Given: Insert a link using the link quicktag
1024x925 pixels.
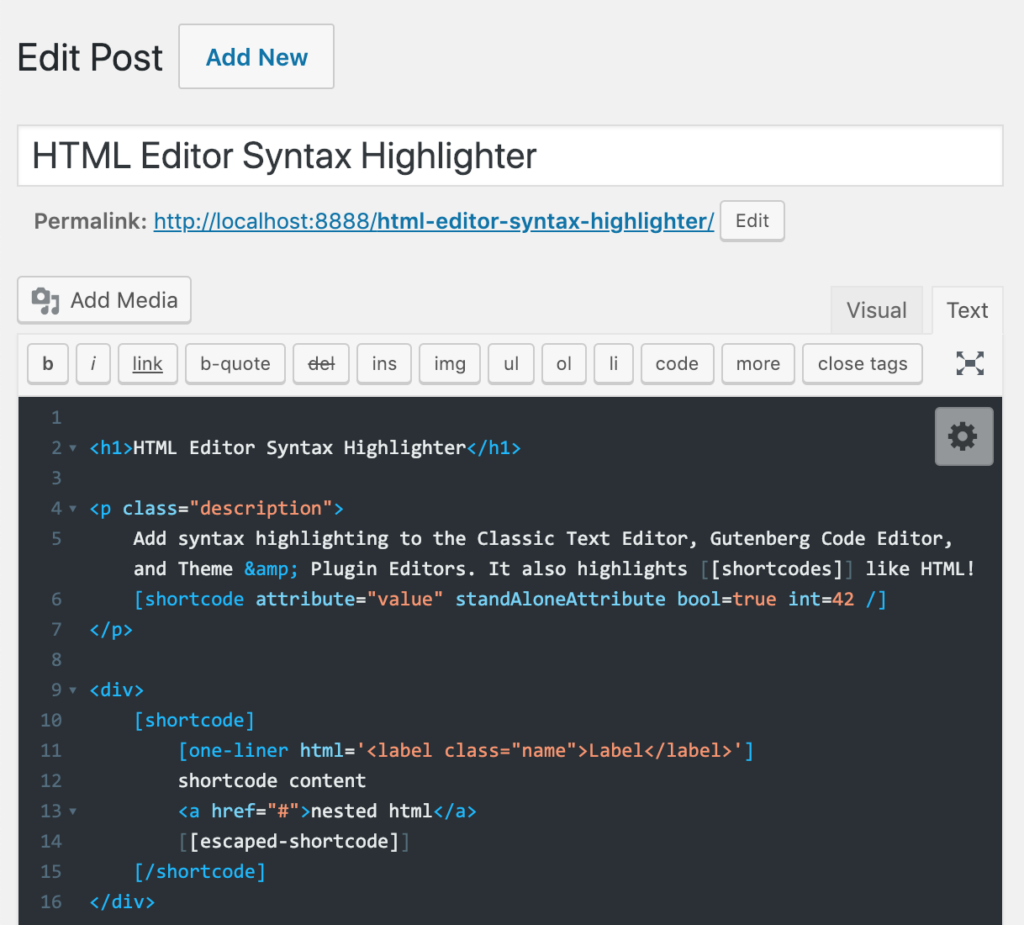Looking at the screenshot, I should click(x=147, y=363).
